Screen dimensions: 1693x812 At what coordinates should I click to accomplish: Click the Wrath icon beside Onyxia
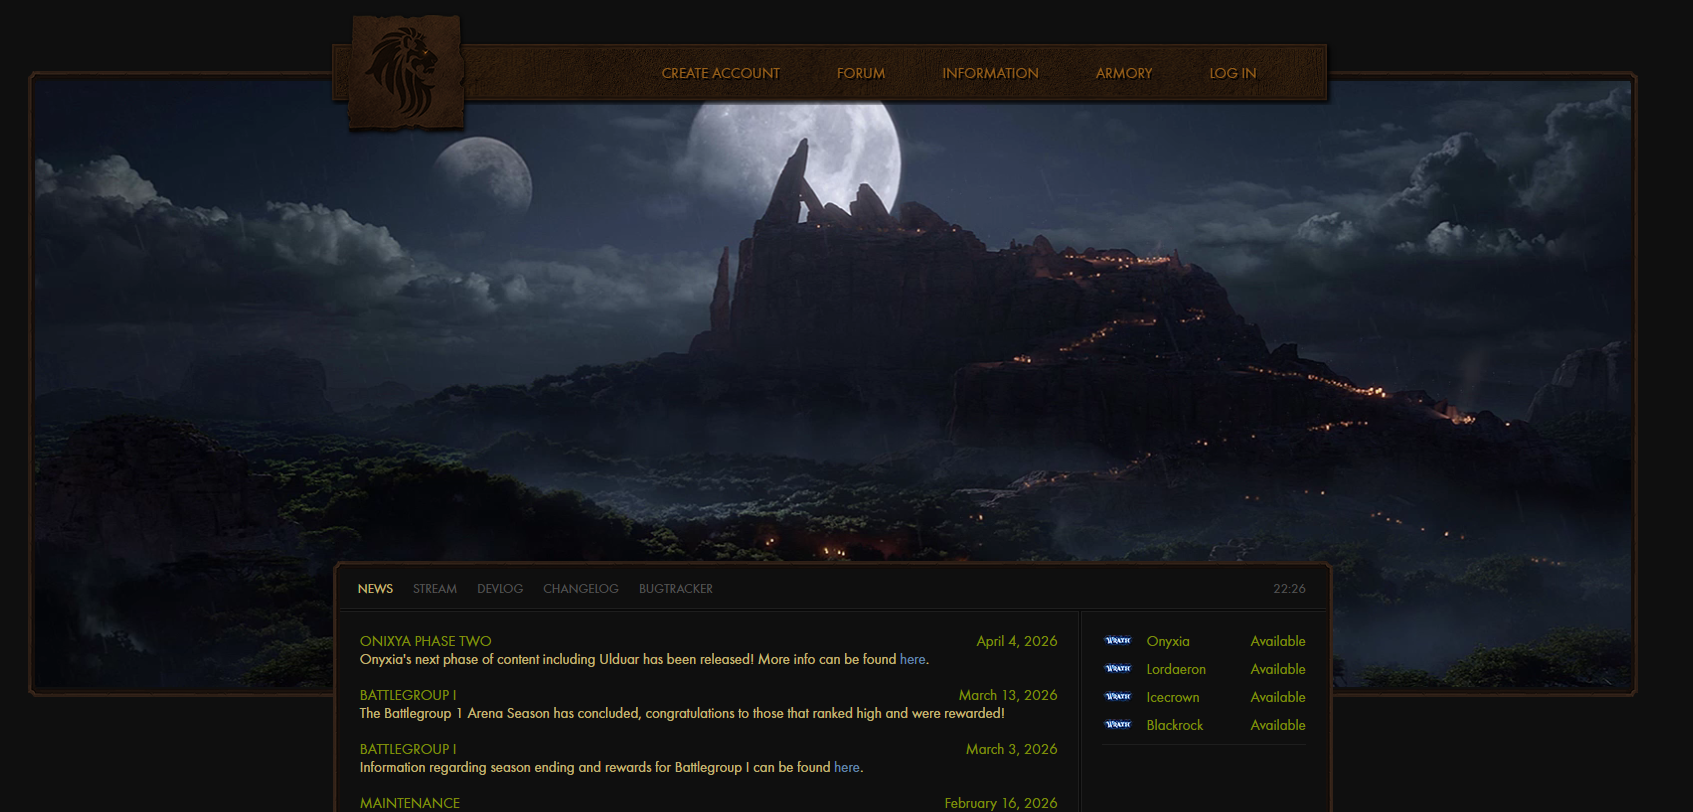[1118, 641]
